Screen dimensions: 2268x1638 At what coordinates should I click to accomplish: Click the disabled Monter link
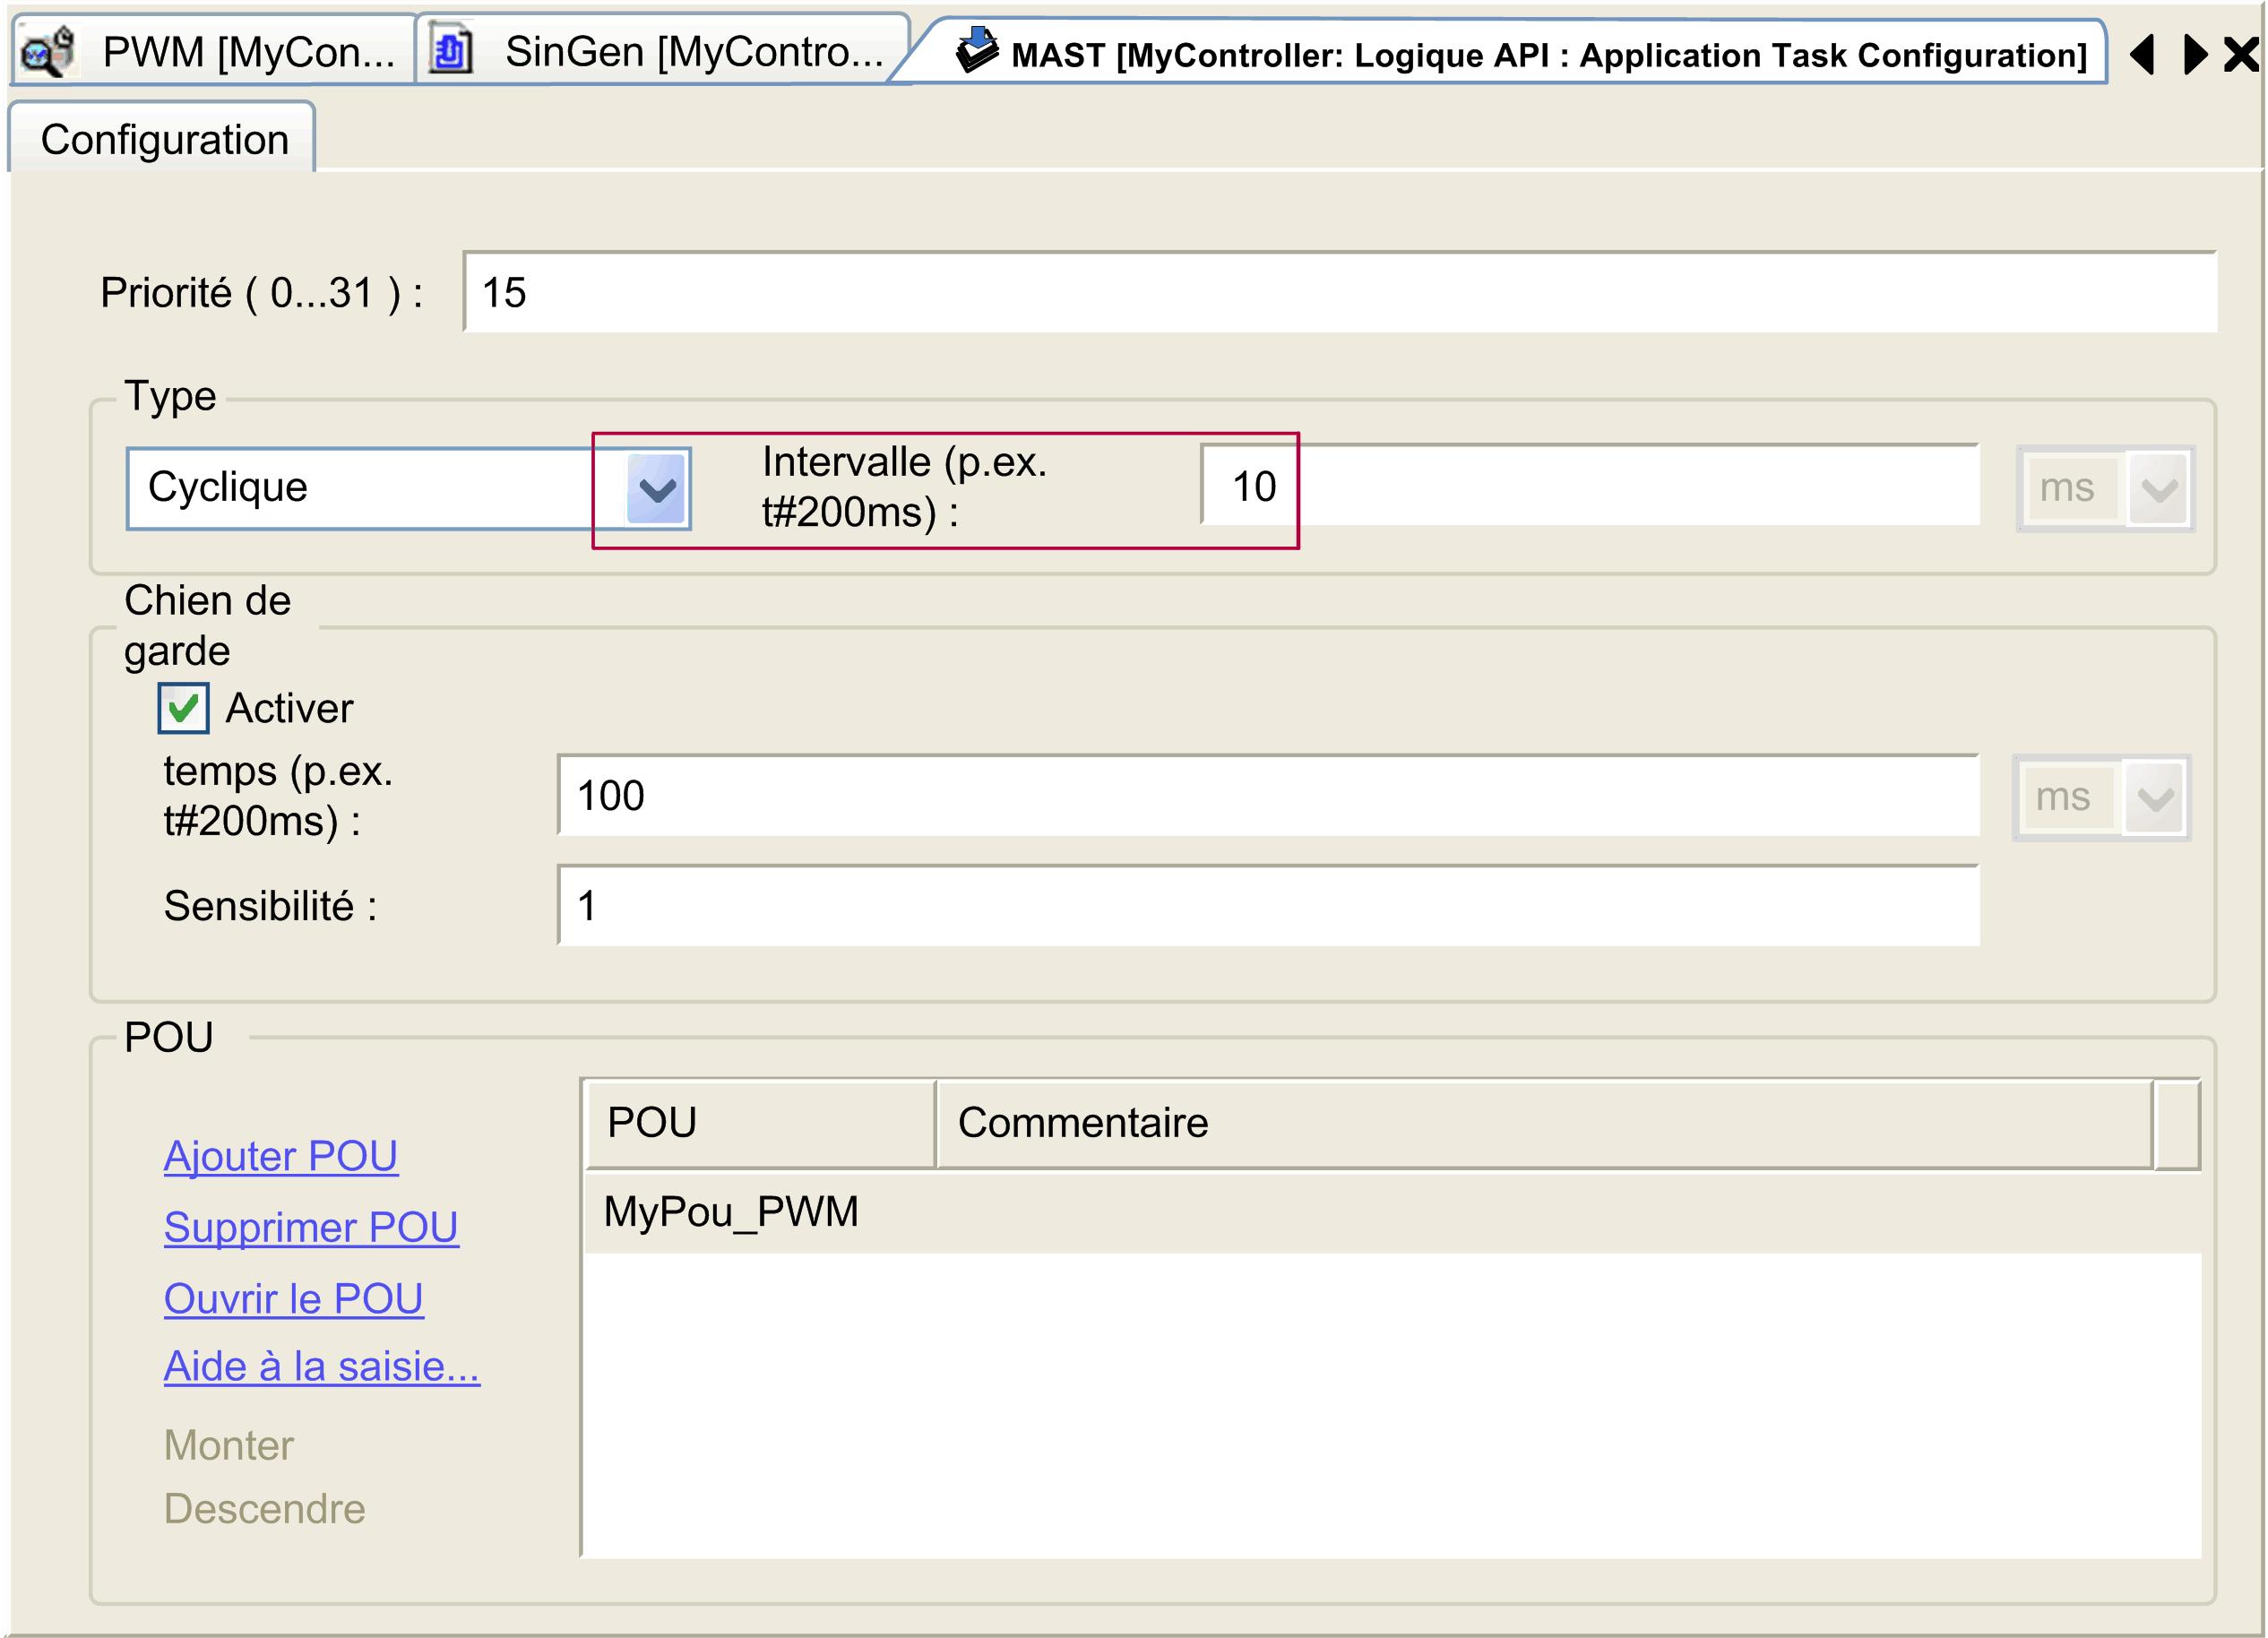[x=229, y=1445]
